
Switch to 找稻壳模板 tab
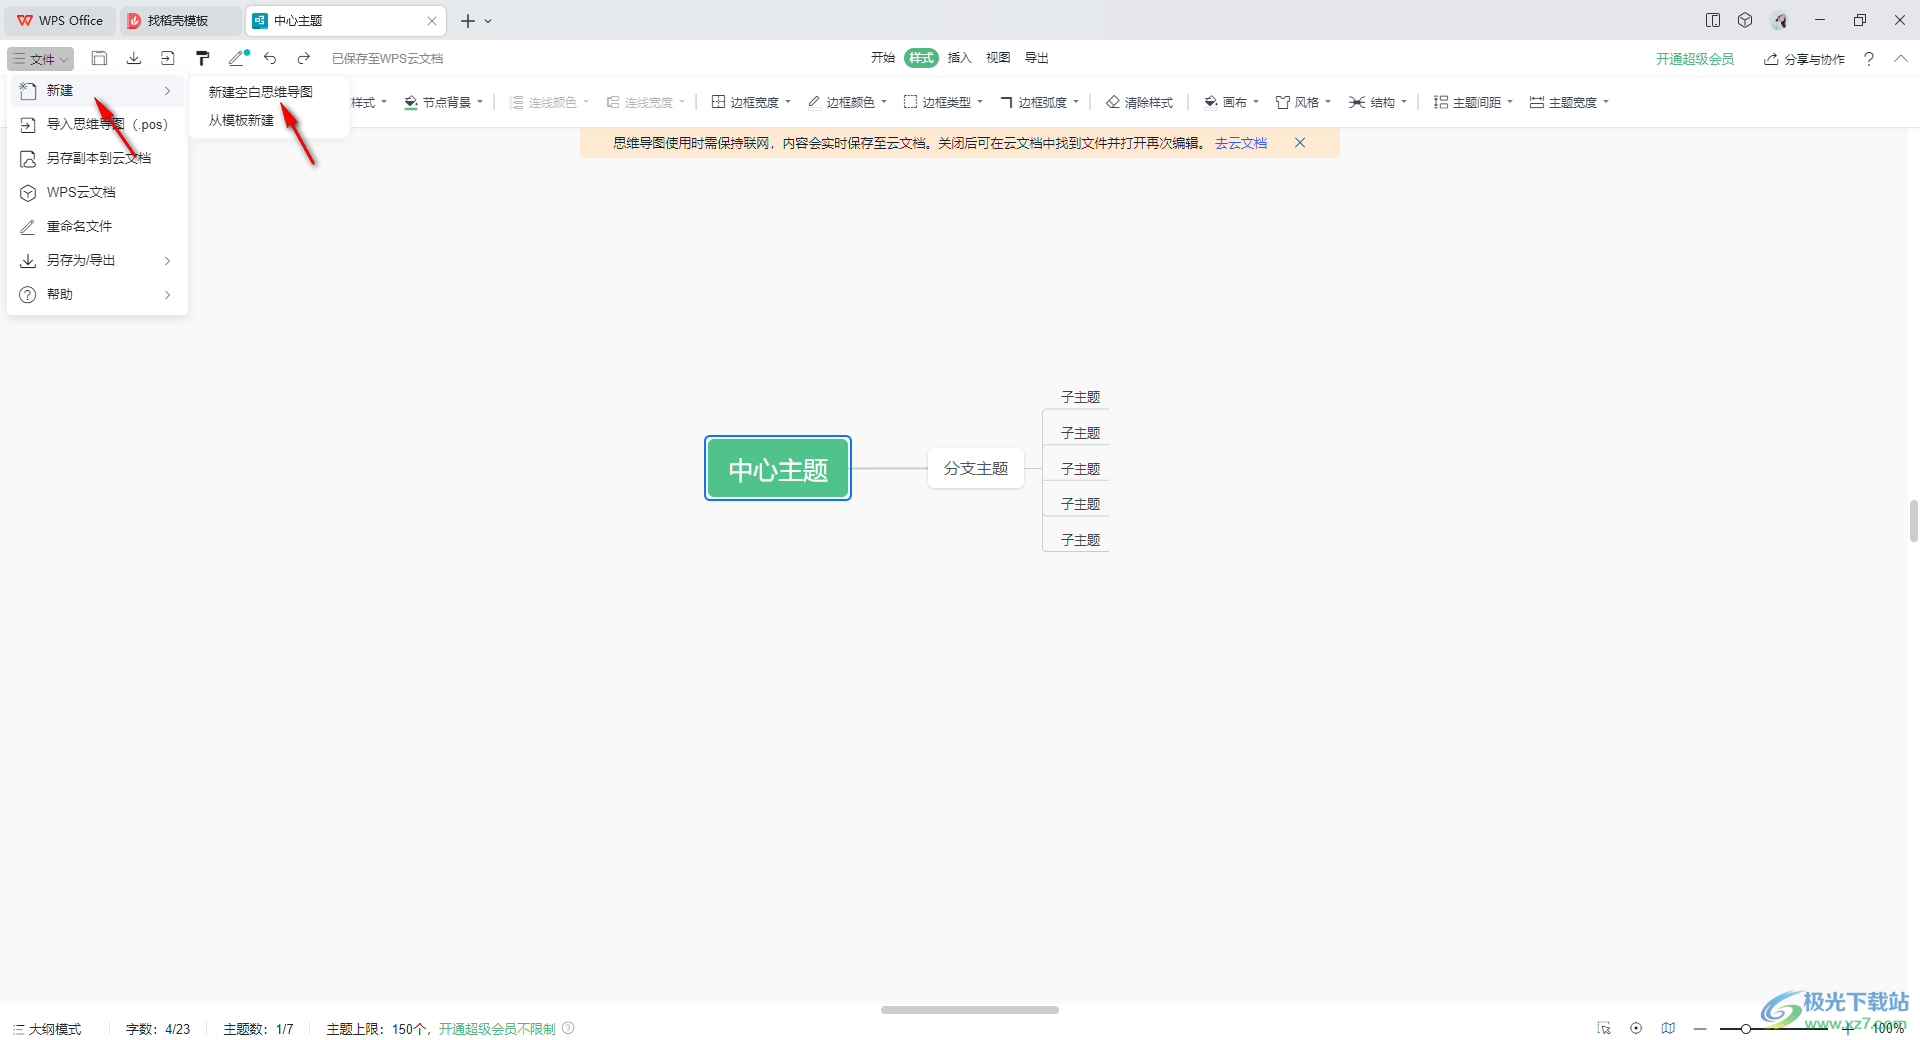click(x=178, y=20)
